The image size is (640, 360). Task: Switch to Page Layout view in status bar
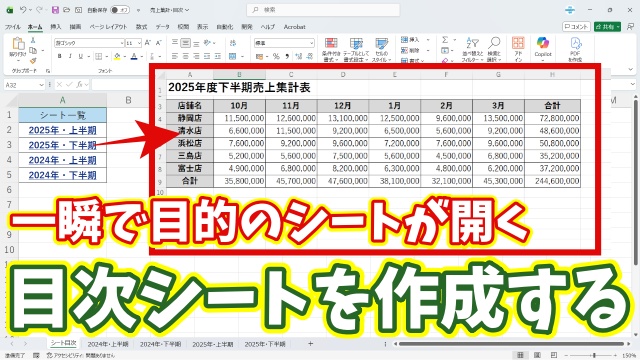pos(537,355)
